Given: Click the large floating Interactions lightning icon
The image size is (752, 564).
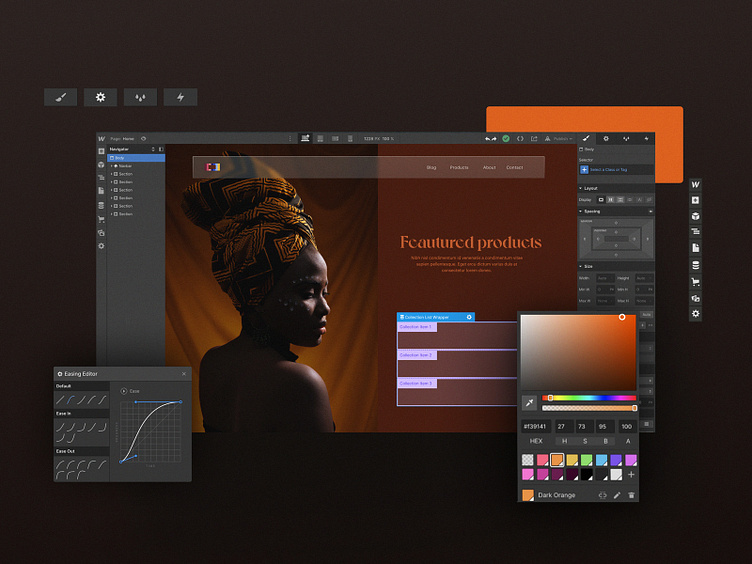Looking at the screenshot, I should tap(180, 97).
